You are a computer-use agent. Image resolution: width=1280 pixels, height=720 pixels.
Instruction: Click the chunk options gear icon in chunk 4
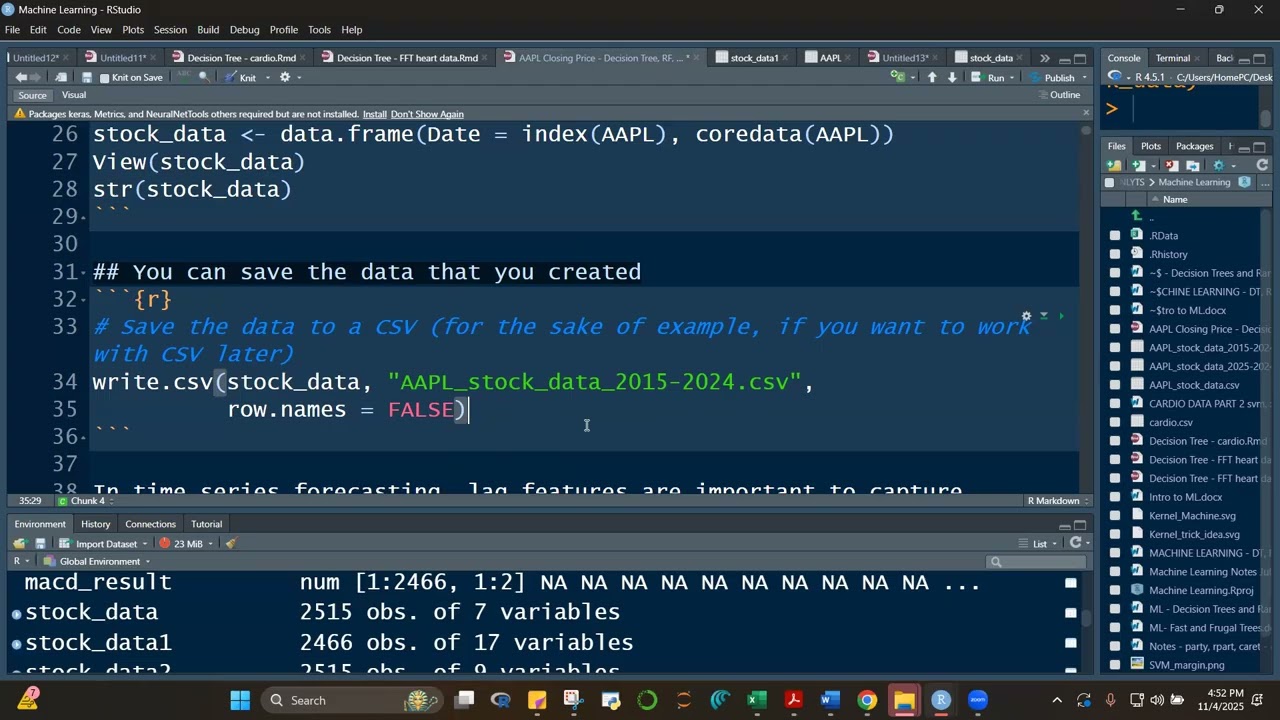[x=1026, y=316]
